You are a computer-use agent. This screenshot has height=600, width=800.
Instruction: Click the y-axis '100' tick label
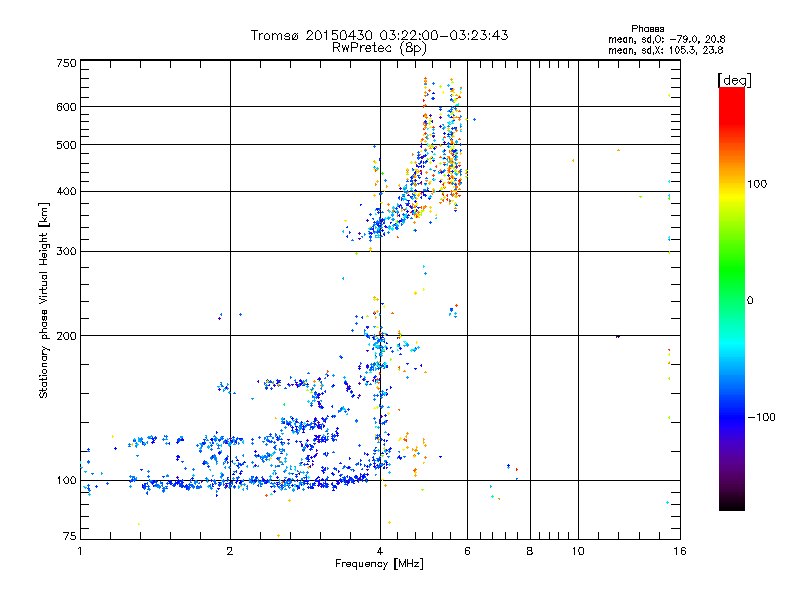[x=67, y=480]
